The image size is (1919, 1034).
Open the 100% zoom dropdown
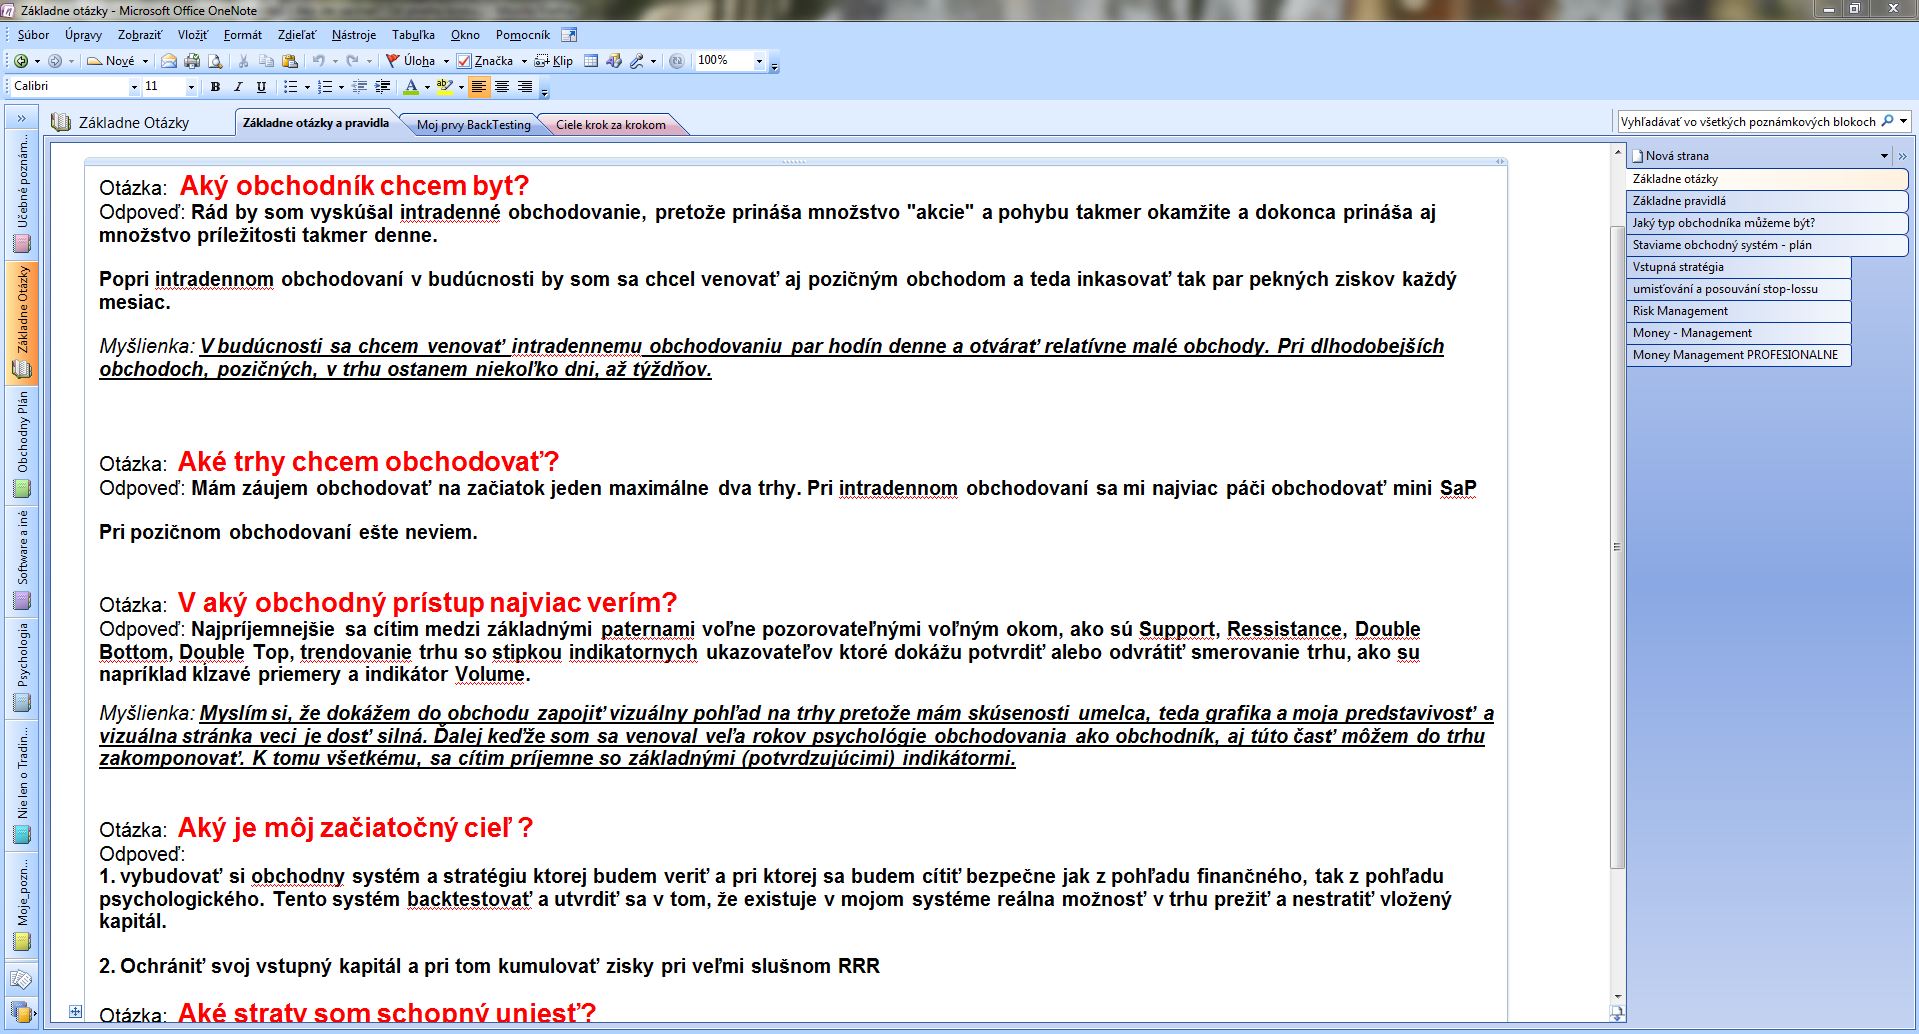tap(759, 61)
